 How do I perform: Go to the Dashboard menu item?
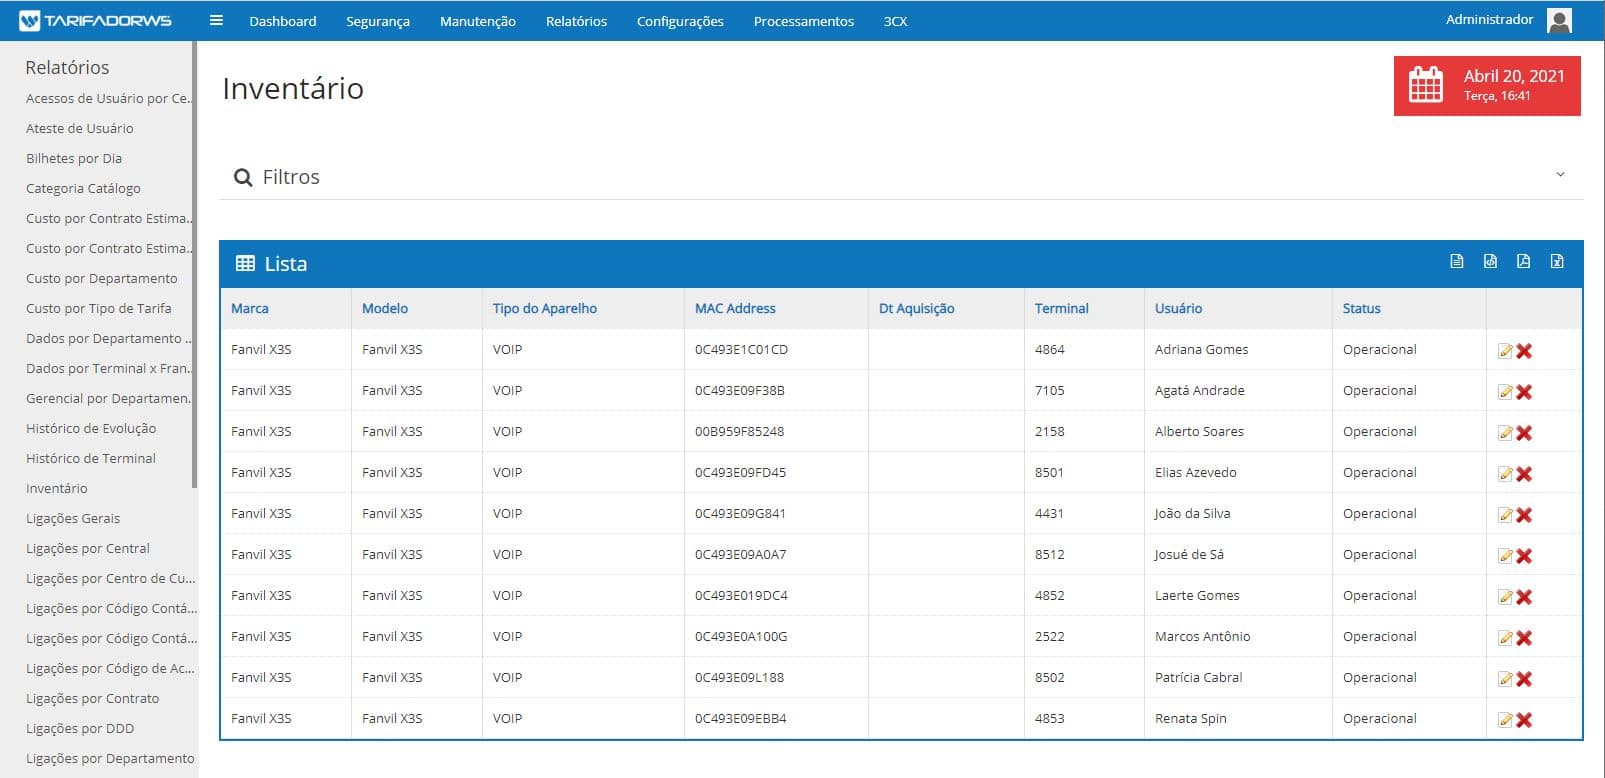[x=283, y=21]
